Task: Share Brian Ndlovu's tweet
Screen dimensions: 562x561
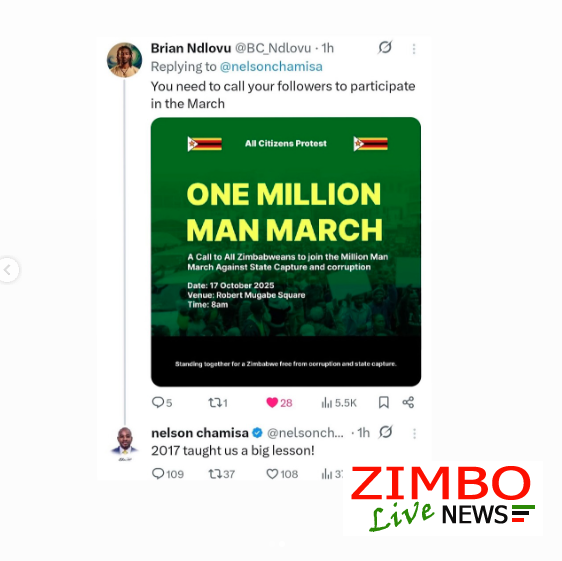Action: pyautogui.click(x=408, y=402)
